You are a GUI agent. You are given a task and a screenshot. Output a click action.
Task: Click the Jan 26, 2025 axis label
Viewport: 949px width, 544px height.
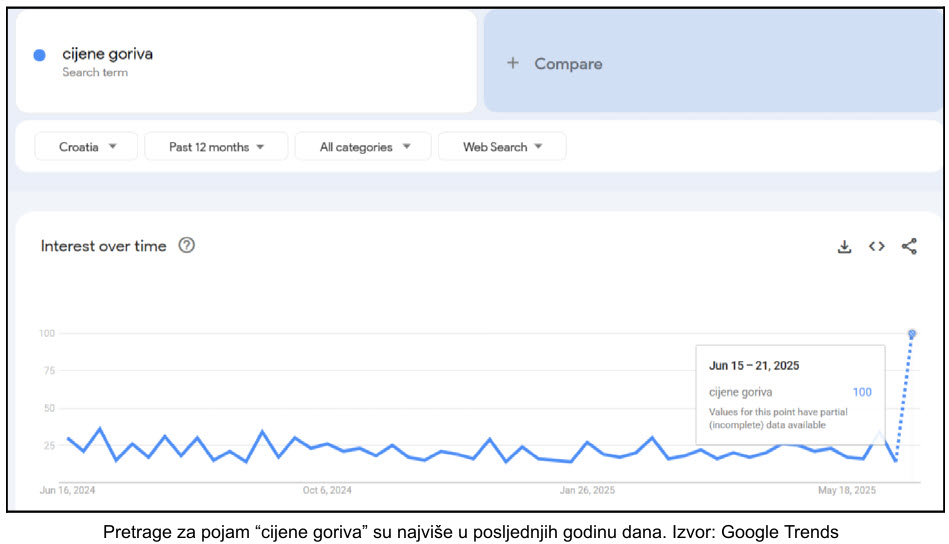587,491
